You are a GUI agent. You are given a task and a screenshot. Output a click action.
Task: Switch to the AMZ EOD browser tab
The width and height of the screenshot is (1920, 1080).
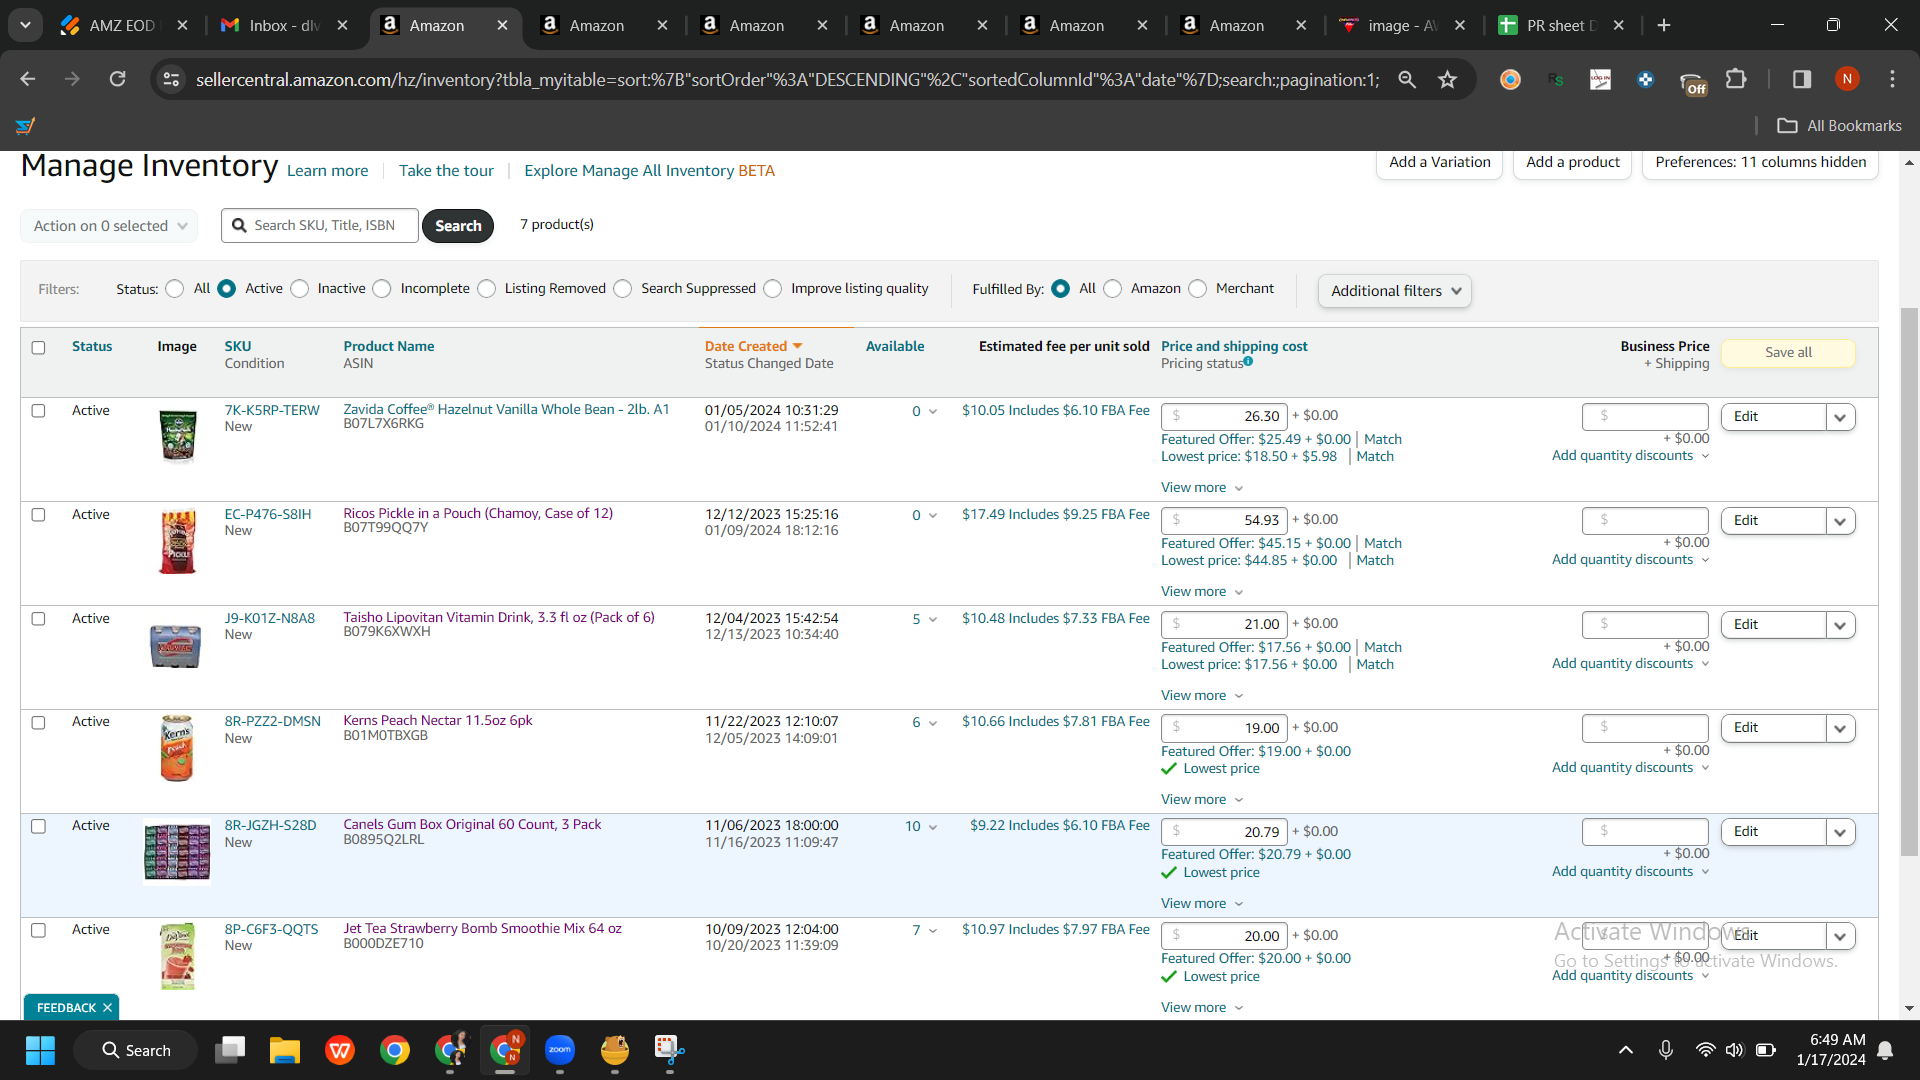123,25
